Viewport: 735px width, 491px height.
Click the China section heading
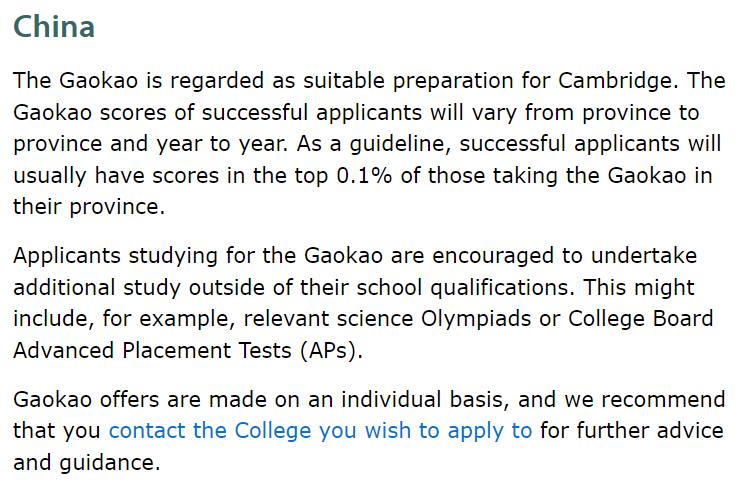pos(54,26)
